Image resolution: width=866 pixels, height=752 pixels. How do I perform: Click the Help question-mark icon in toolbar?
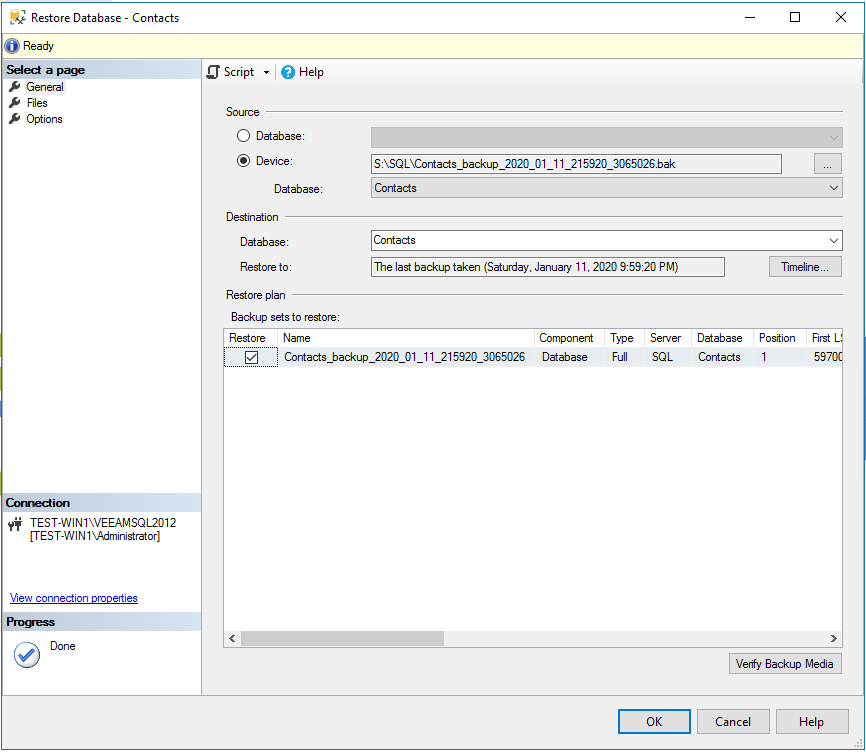tap(288, 72)
